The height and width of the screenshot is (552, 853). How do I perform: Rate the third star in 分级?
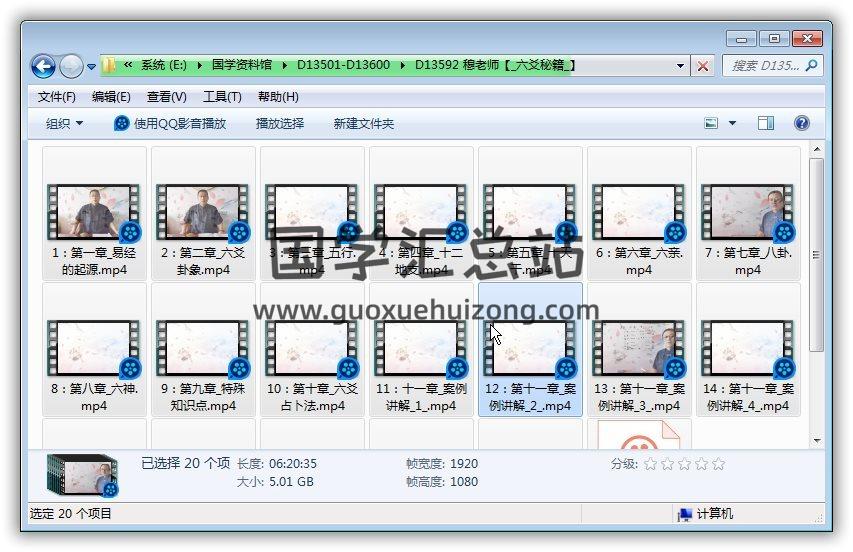tap(684, 464)
